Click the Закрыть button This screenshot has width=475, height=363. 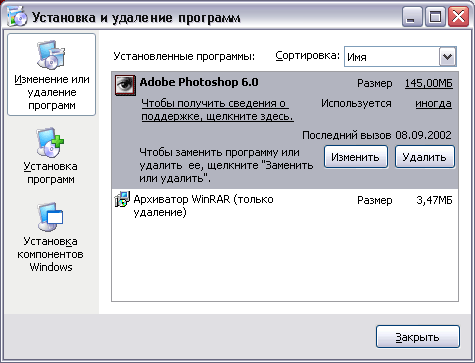click(x=418, y=337)
